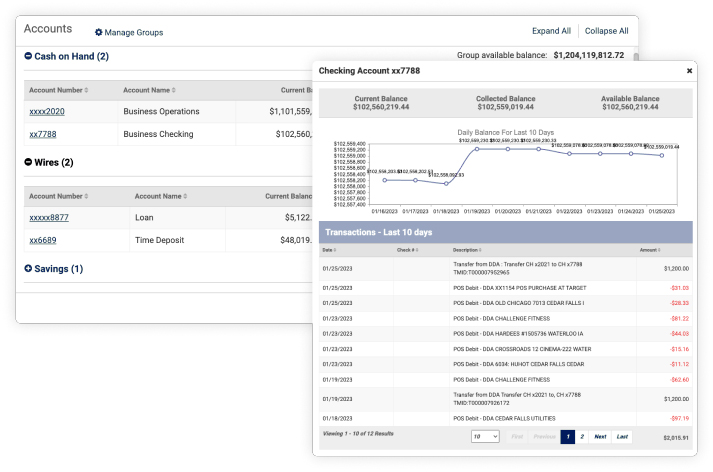Click the Daily Balance For Last 10 Days title
The height and width of the screenshot is (472, 713).
click(x=506, y=132)
